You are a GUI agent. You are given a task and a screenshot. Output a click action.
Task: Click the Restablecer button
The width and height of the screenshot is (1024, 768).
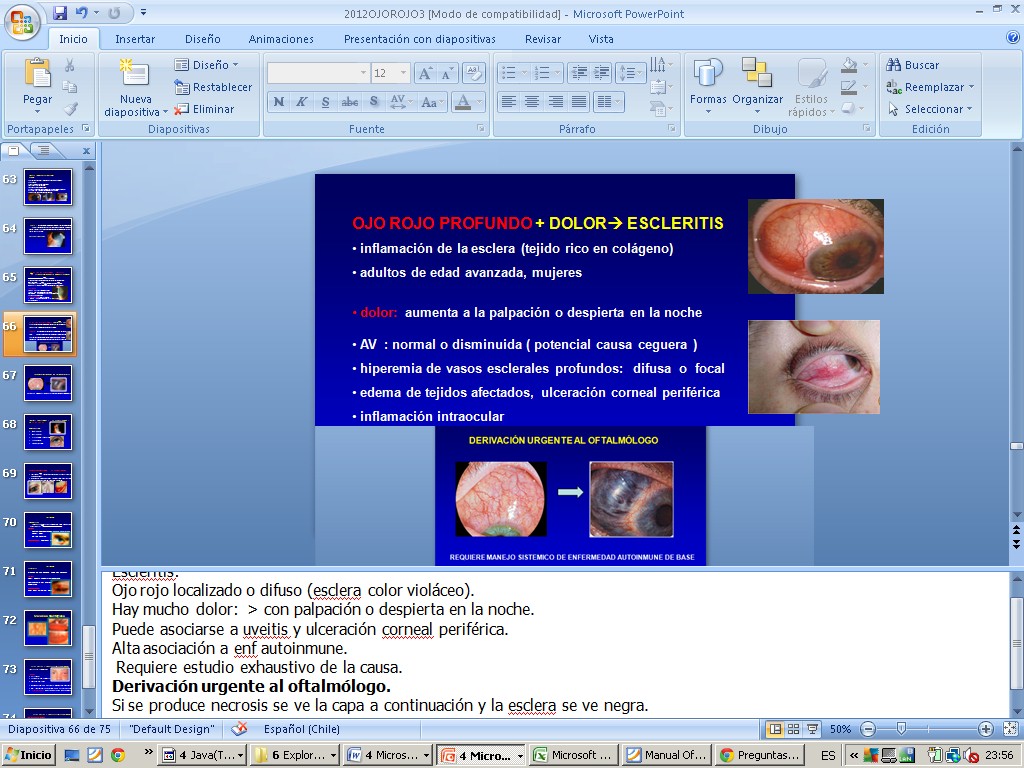(x=213, y=87)
